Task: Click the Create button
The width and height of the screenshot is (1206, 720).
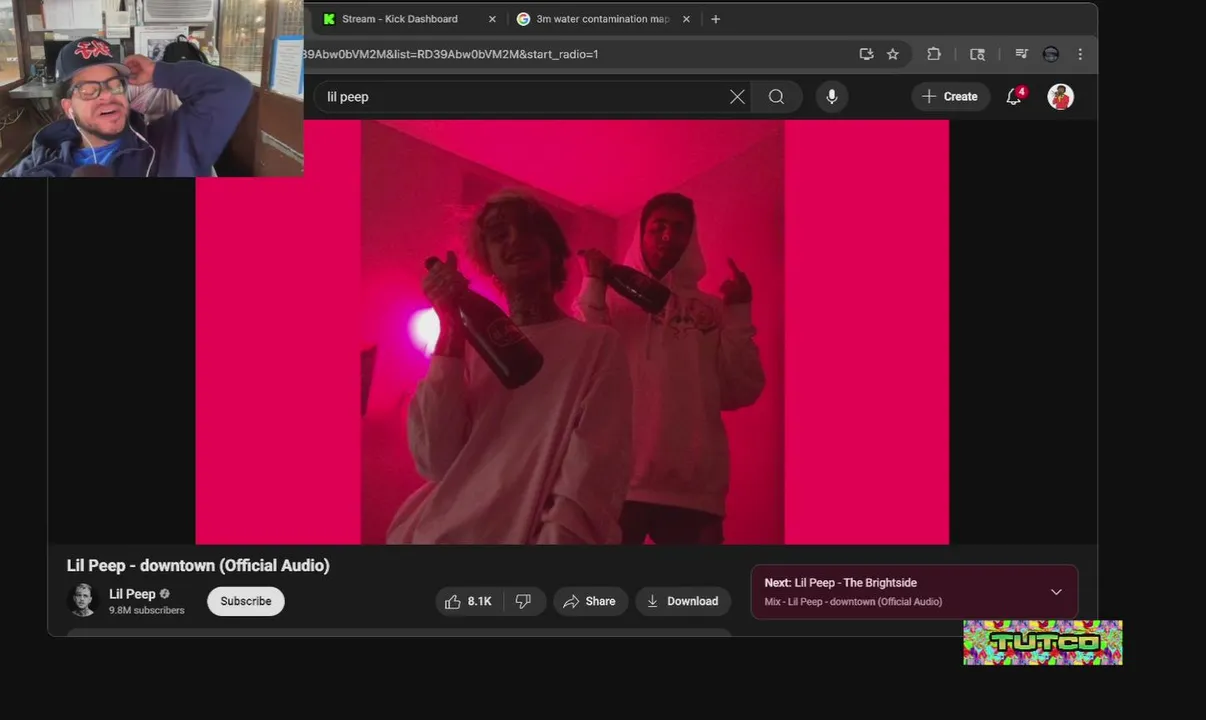Action: 949,96
